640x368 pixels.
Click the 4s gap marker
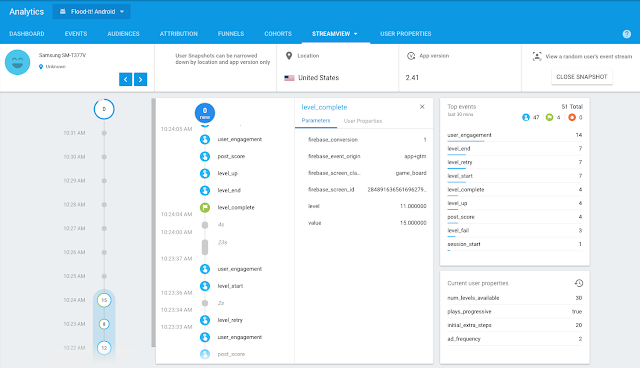pyautogui.click(x=205, y=225)
